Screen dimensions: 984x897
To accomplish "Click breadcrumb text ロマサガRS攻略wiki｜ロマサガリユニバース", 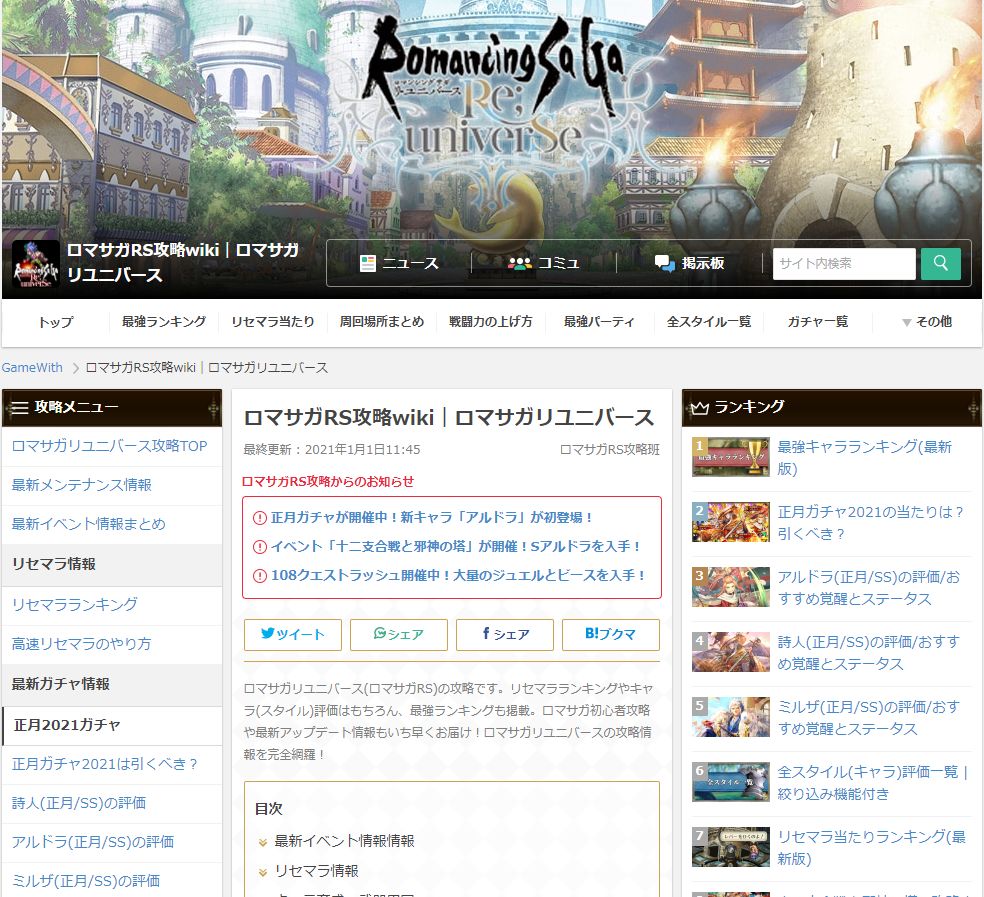I will [206, 368].
